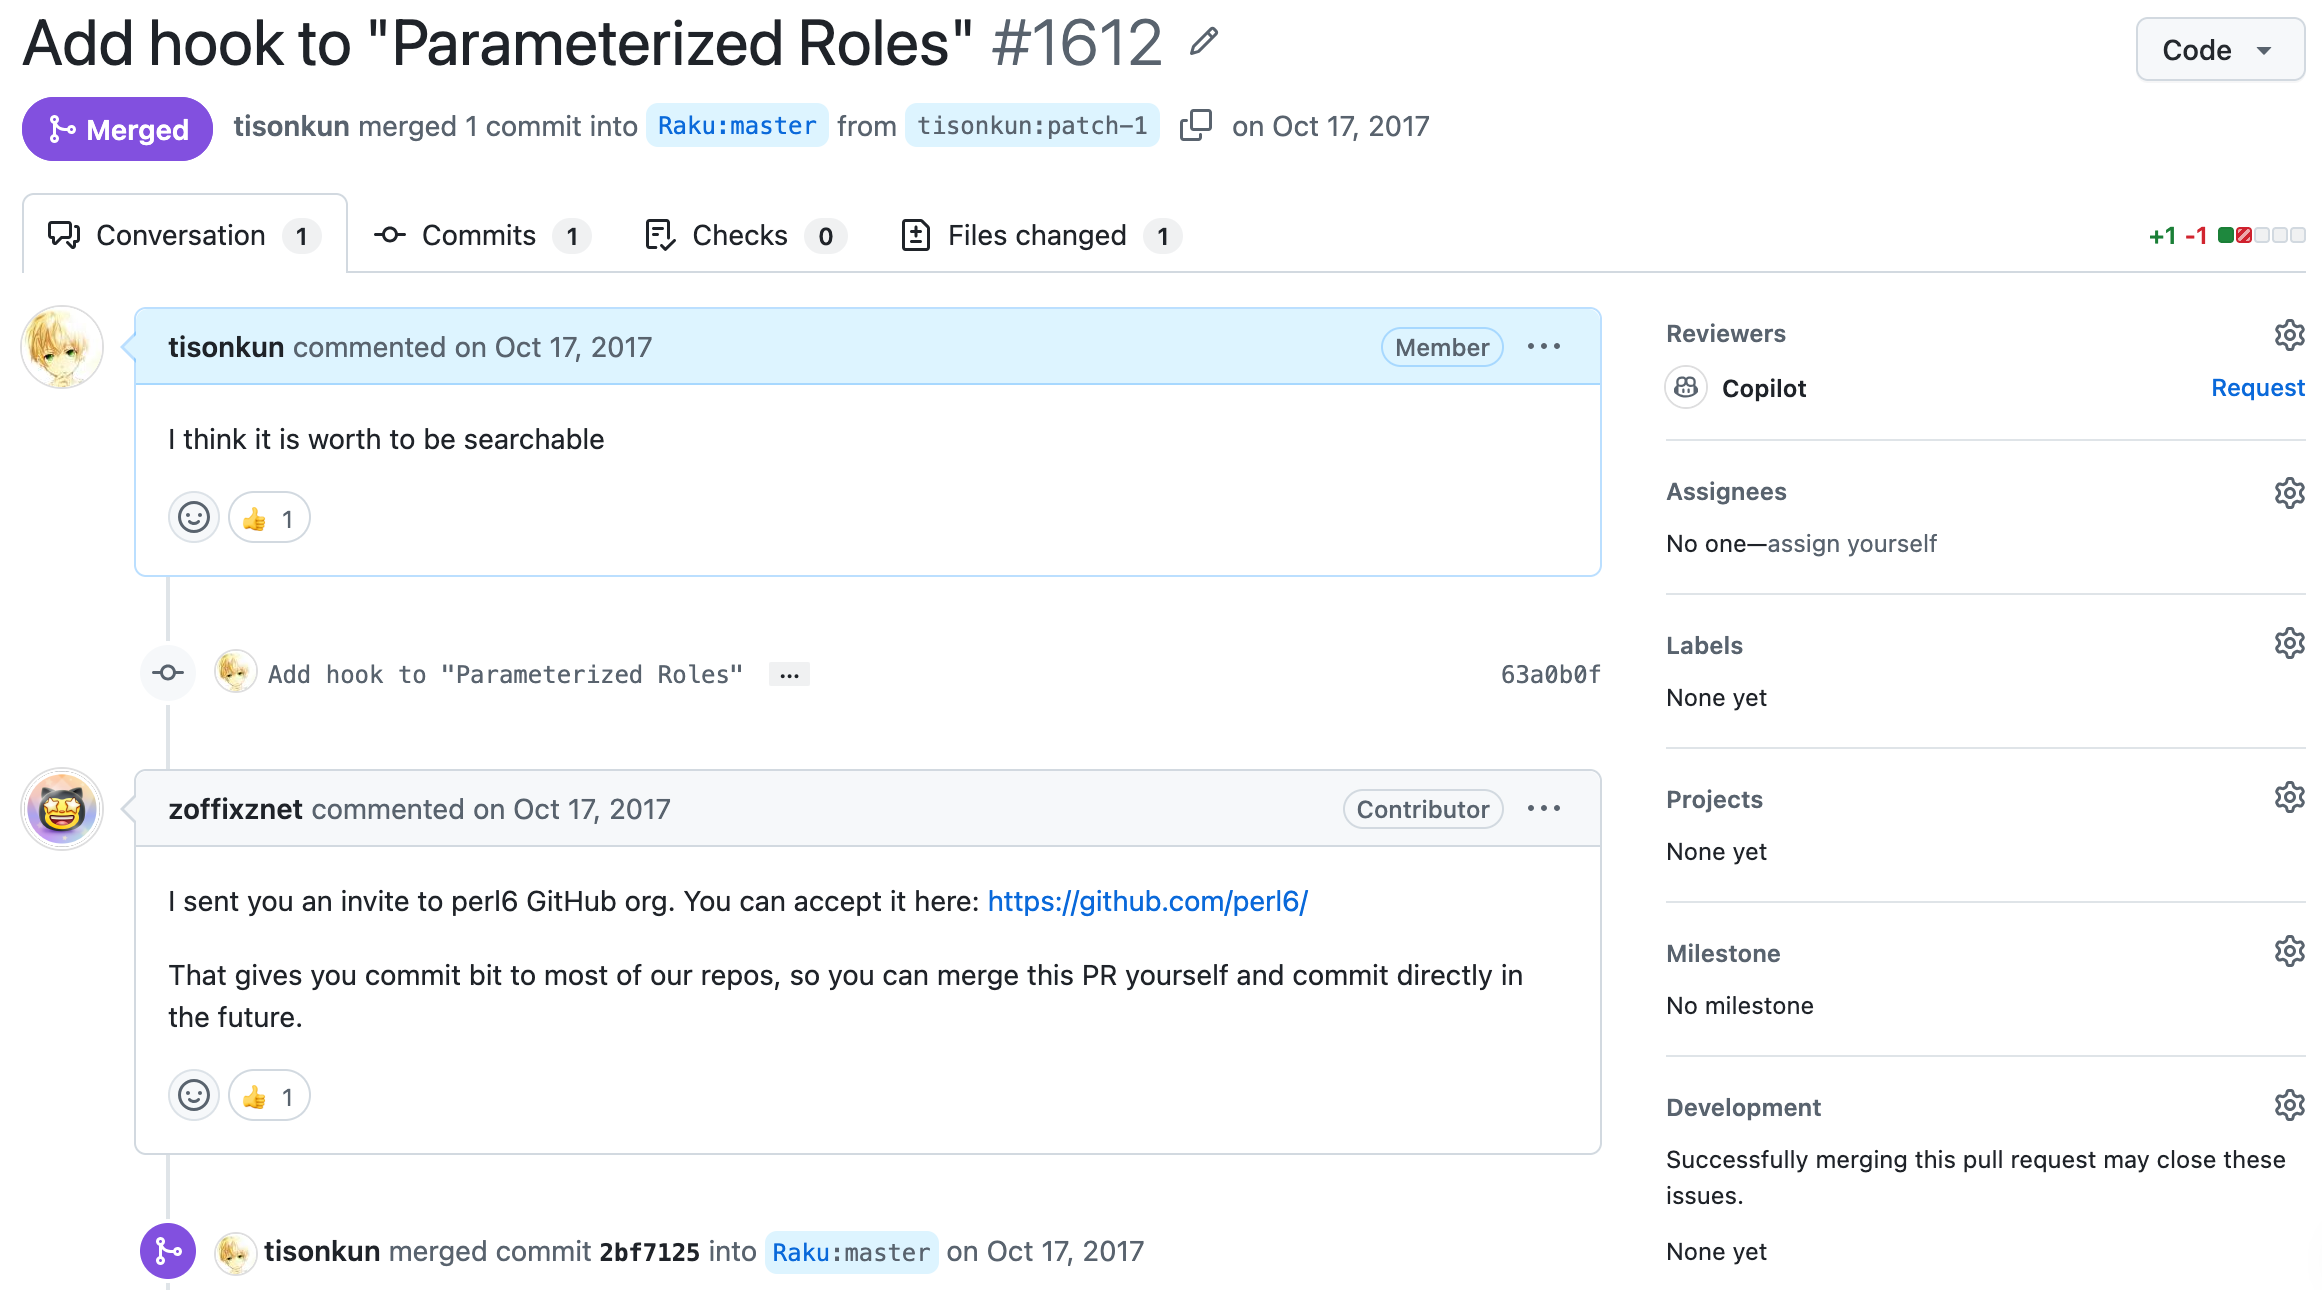Open Labels settings gear
The width and height of the screenshot is (2322, 1290).
[2289, 643]
